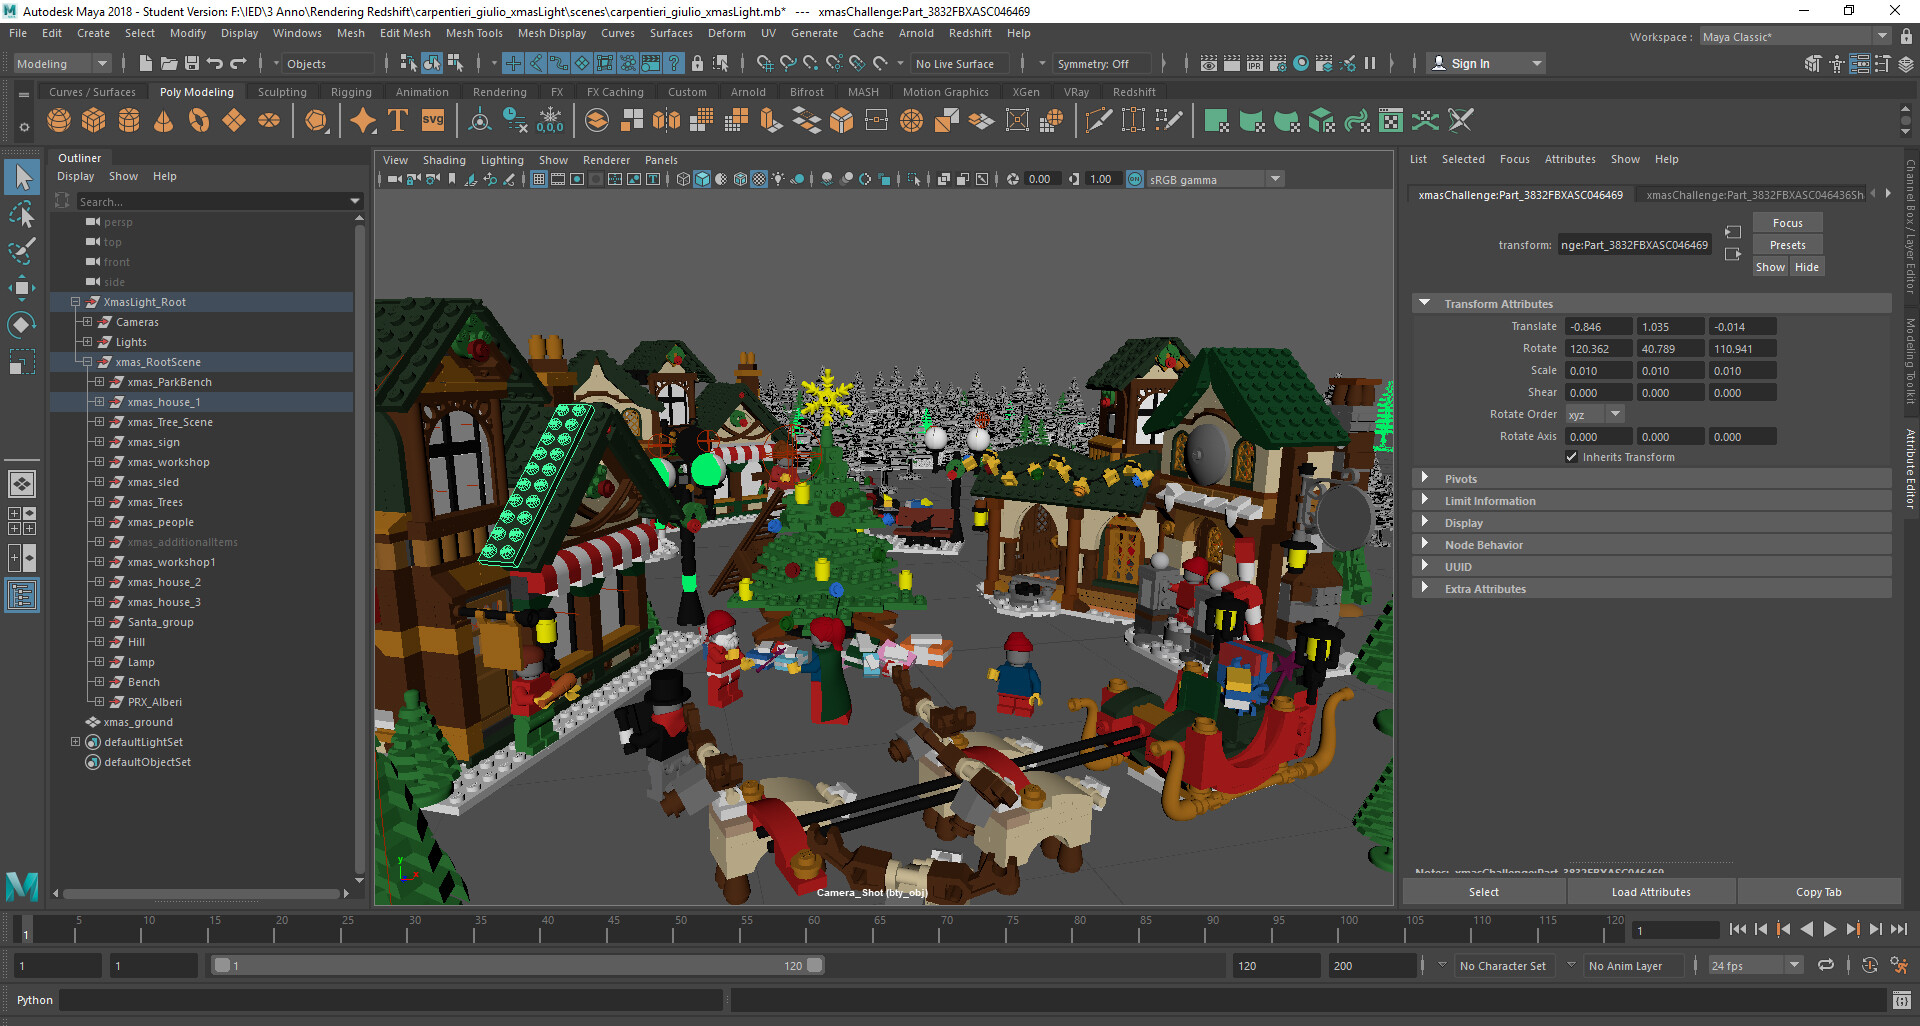Pause viewport display updates
Image resolution: width=1920 pixels, height=1026 pixels.
(1370, 63)
